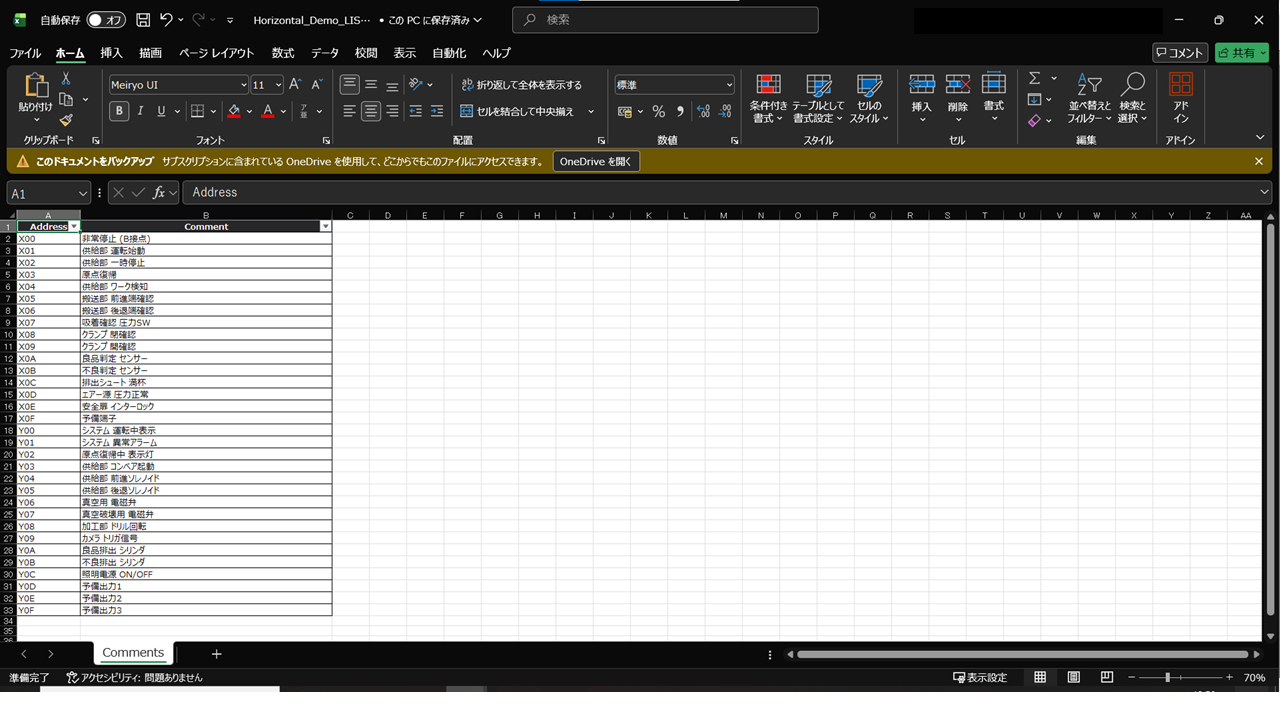
Task: Toggle the AutoSave switch
Action: (106, 20)
